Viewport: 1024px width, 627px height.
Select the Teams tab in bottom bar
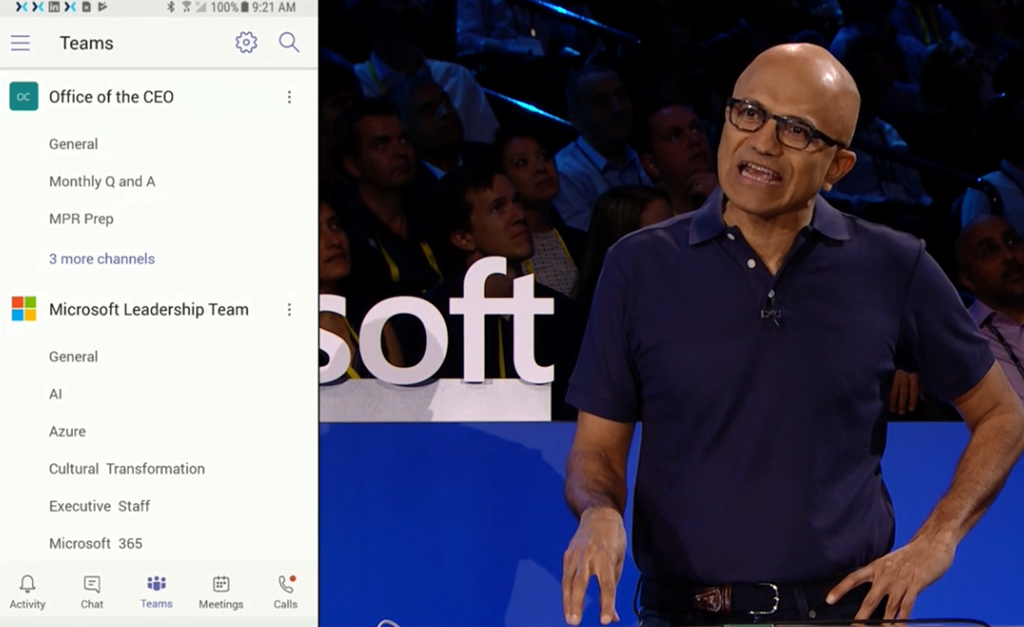pyautogui.click(x=156, y=591)
